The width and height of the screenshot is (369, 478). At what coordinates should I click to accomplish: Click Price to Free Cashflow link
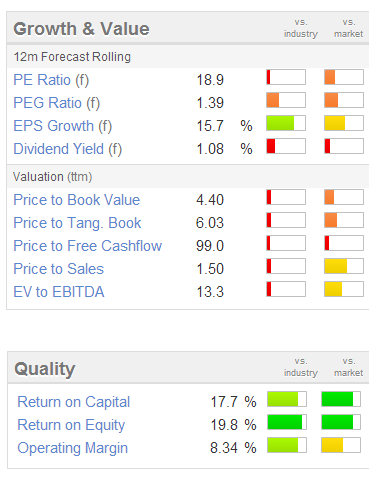[88, 246]
